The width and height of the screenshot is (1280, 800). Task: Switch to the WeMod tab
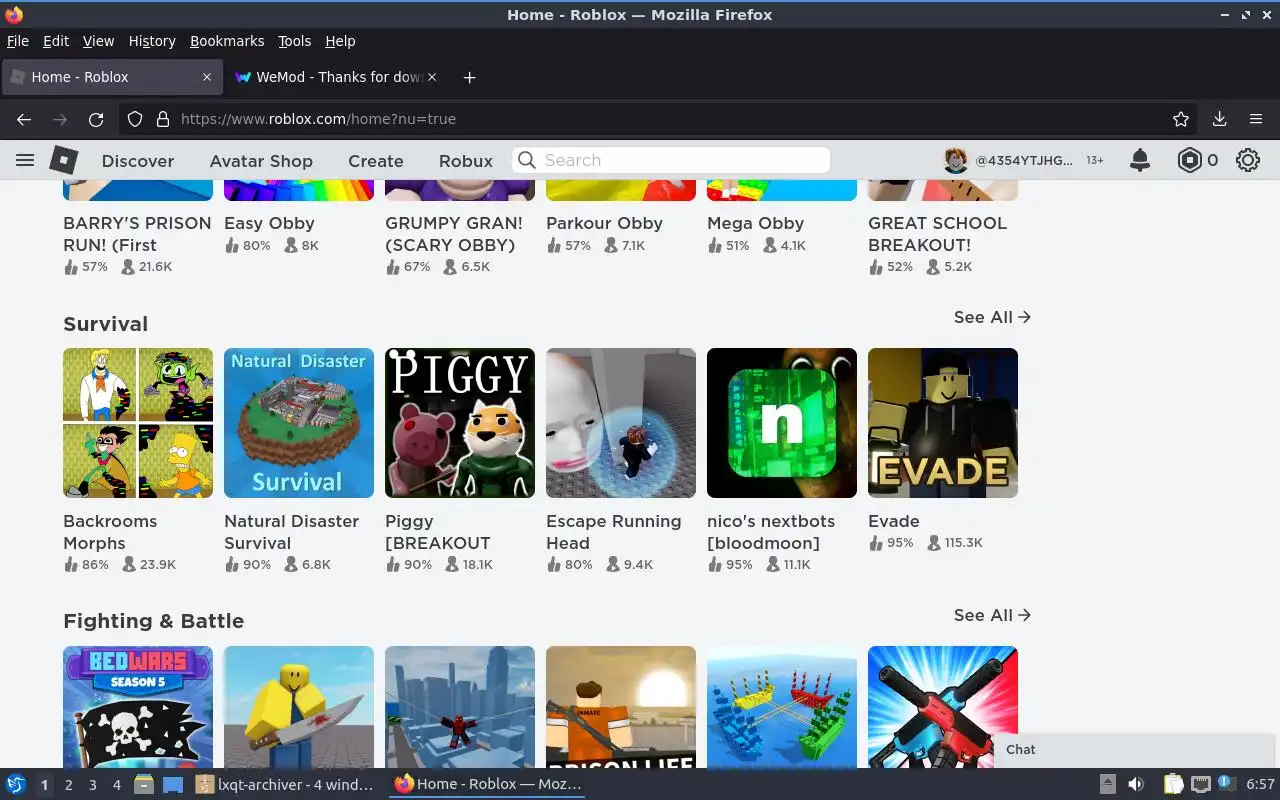(x=336, y=77)
